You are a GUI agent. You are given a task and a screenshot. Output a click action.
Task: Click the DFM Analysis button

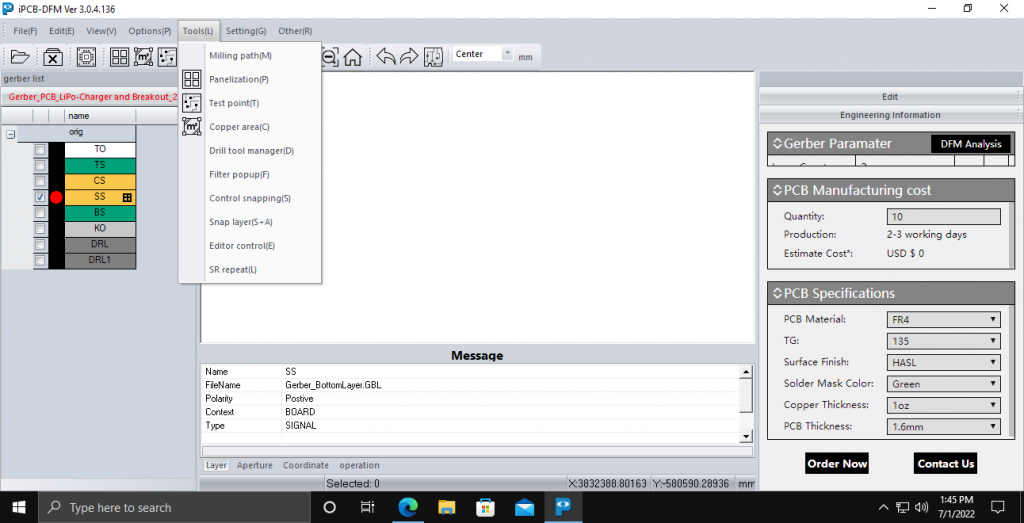click(x=970, y=144)
